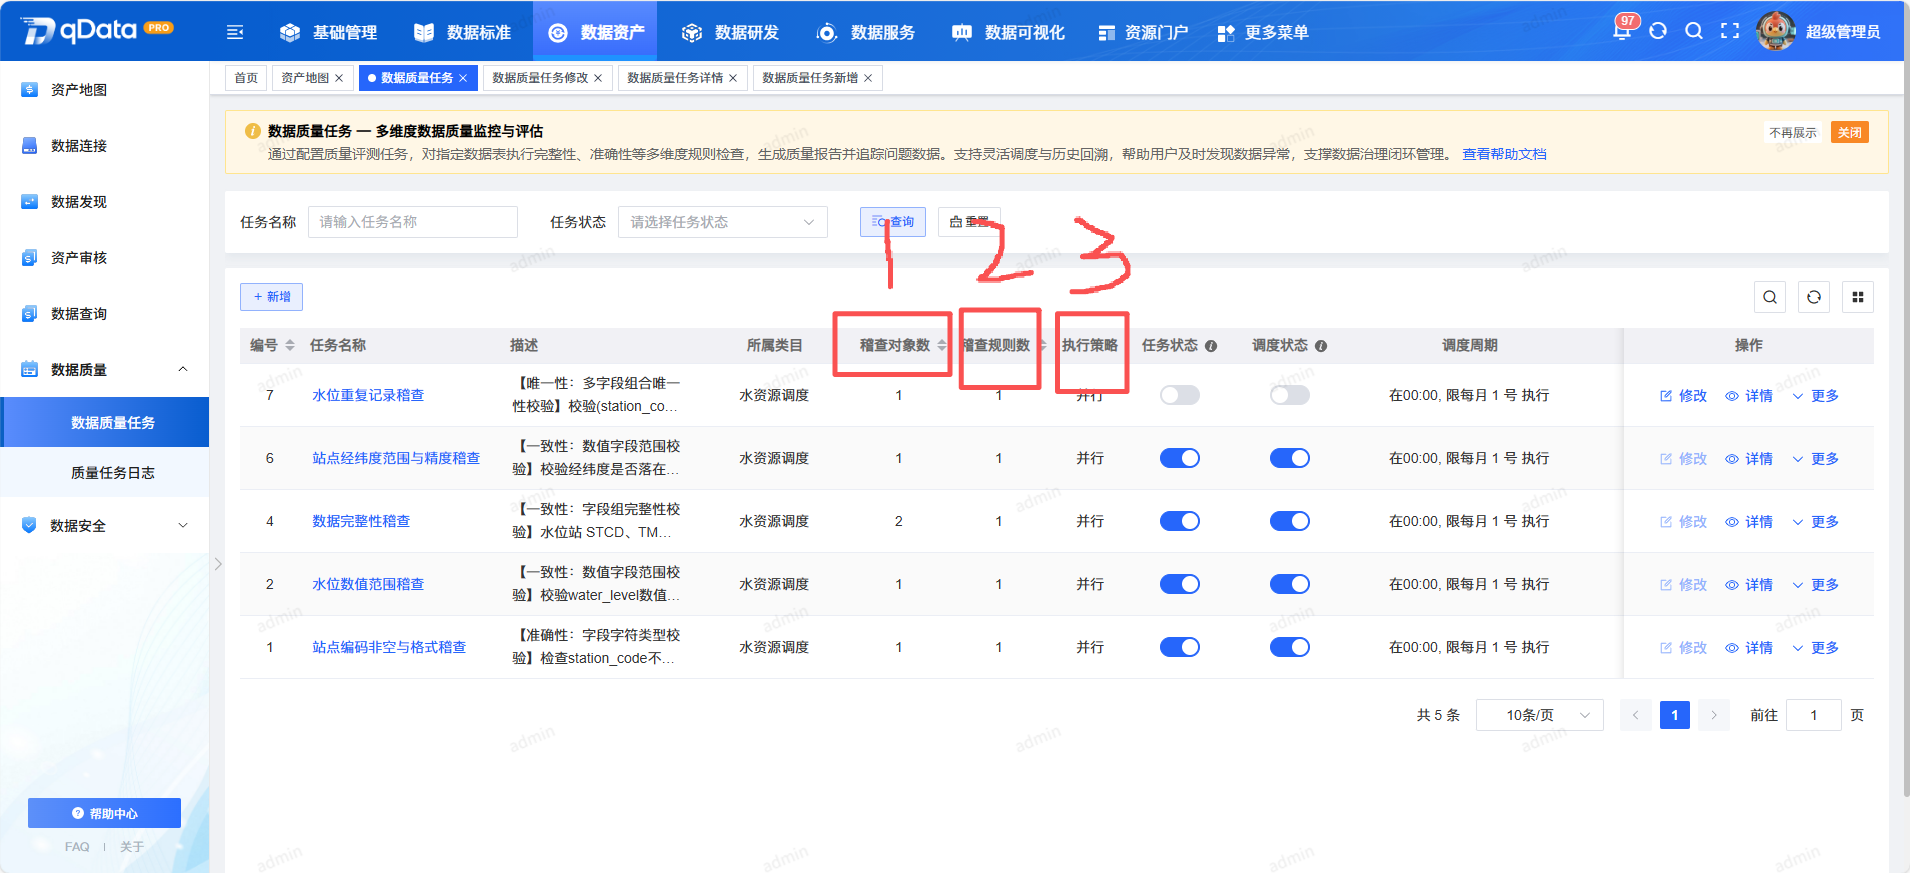Refresh the task table list
The image size is (1910, 873).
click(1814, 297)
